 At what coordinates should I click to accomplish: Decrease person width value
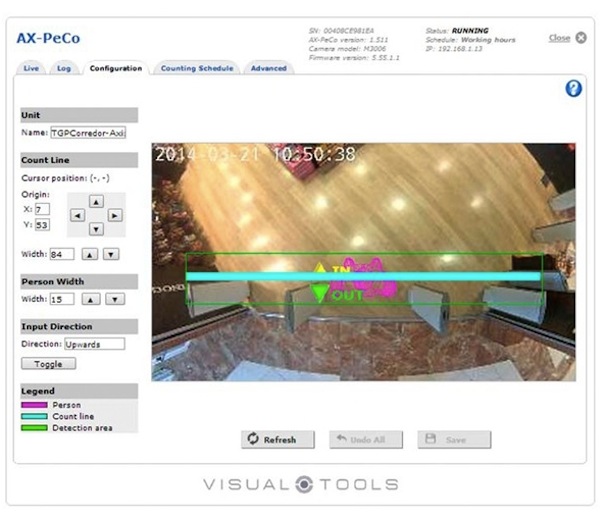(115, 299)
